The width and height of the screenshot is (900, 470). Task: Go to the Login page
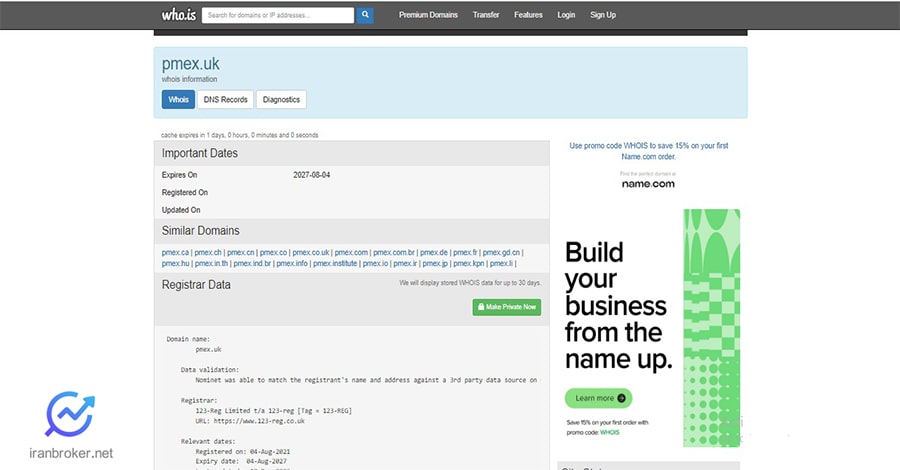pos(566,15)
